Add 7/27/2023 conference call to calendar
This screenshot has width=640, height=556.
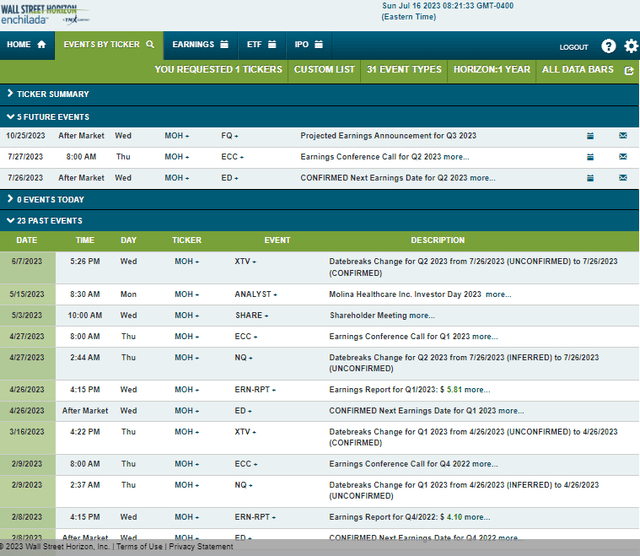pyautogui.click(x=590, y=157)
